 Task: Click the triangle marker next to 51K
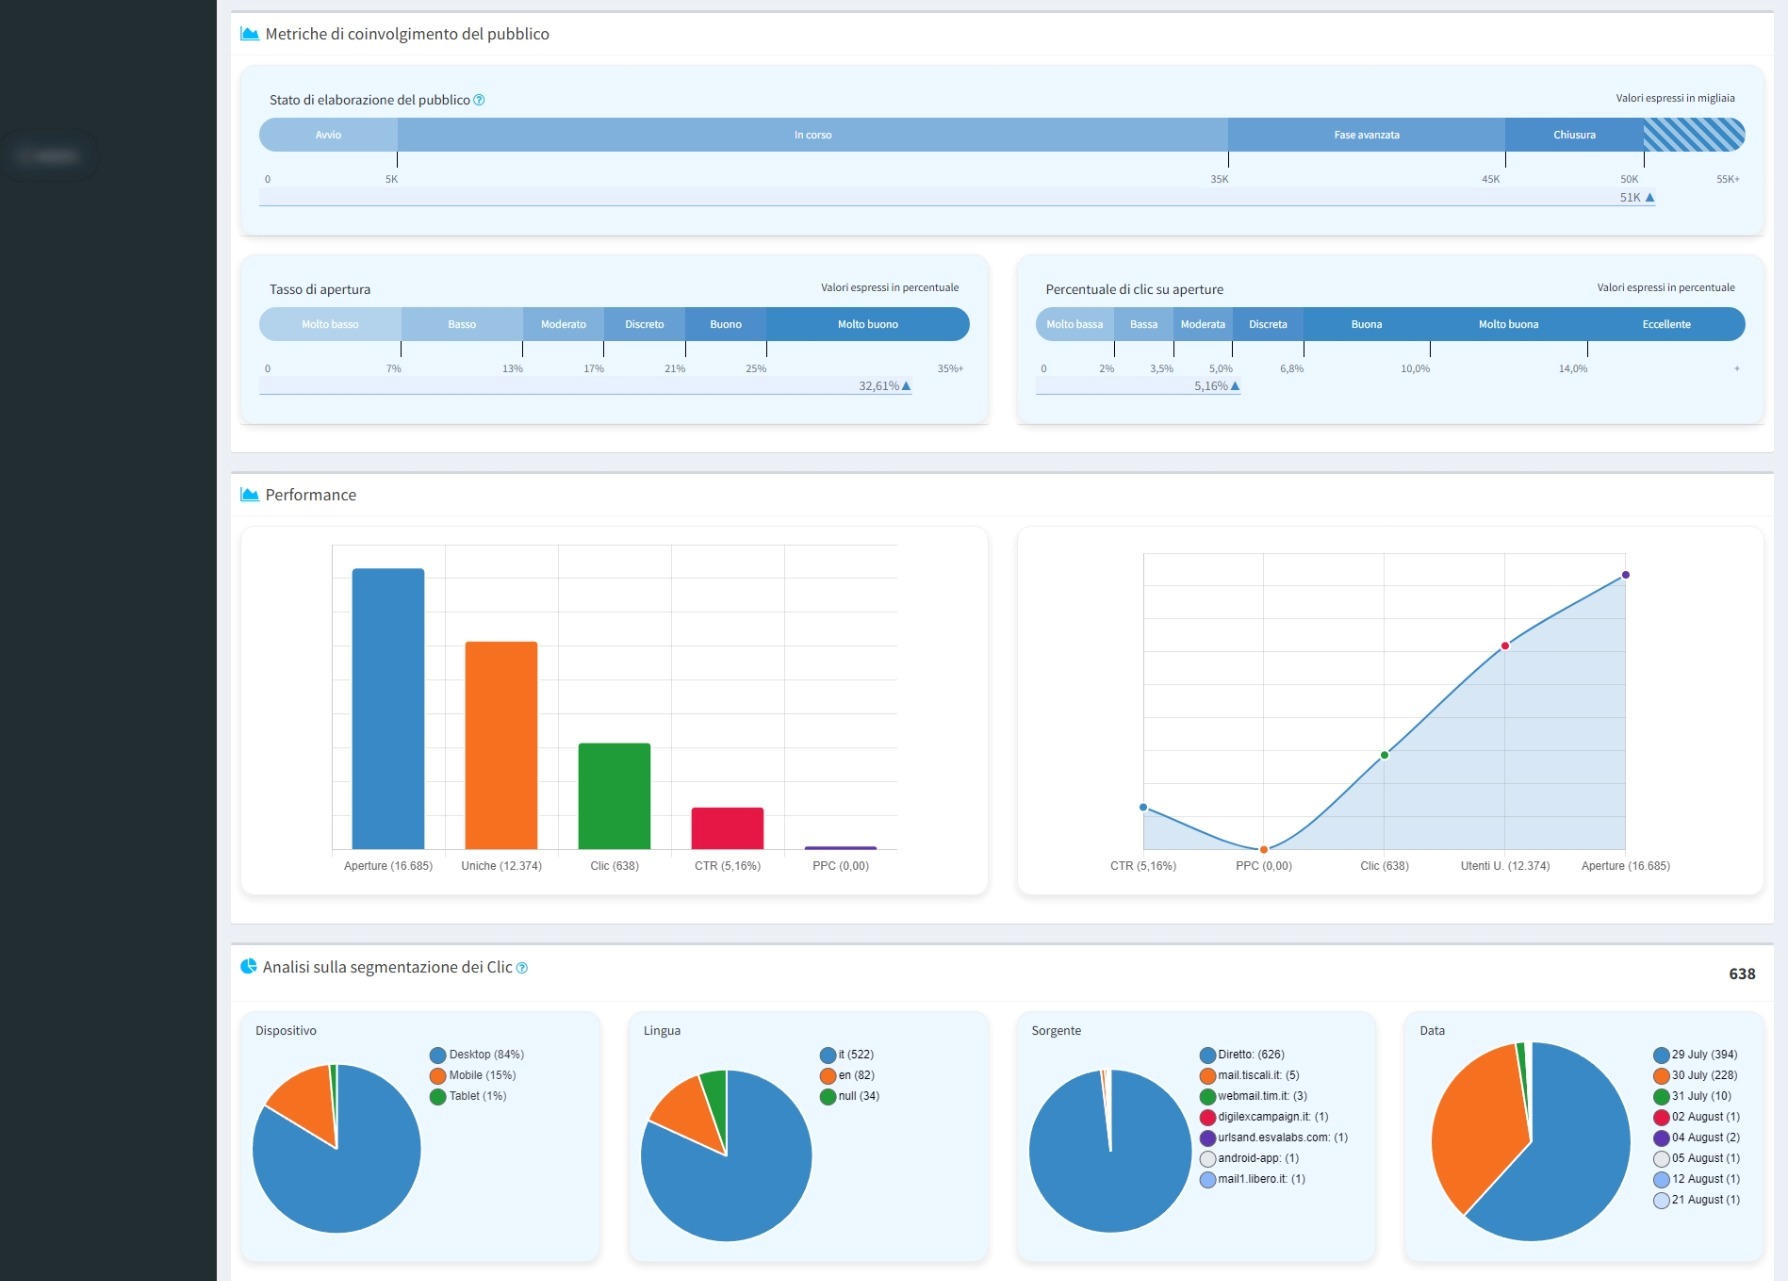pyautogui.click(x=1650, y=198)
